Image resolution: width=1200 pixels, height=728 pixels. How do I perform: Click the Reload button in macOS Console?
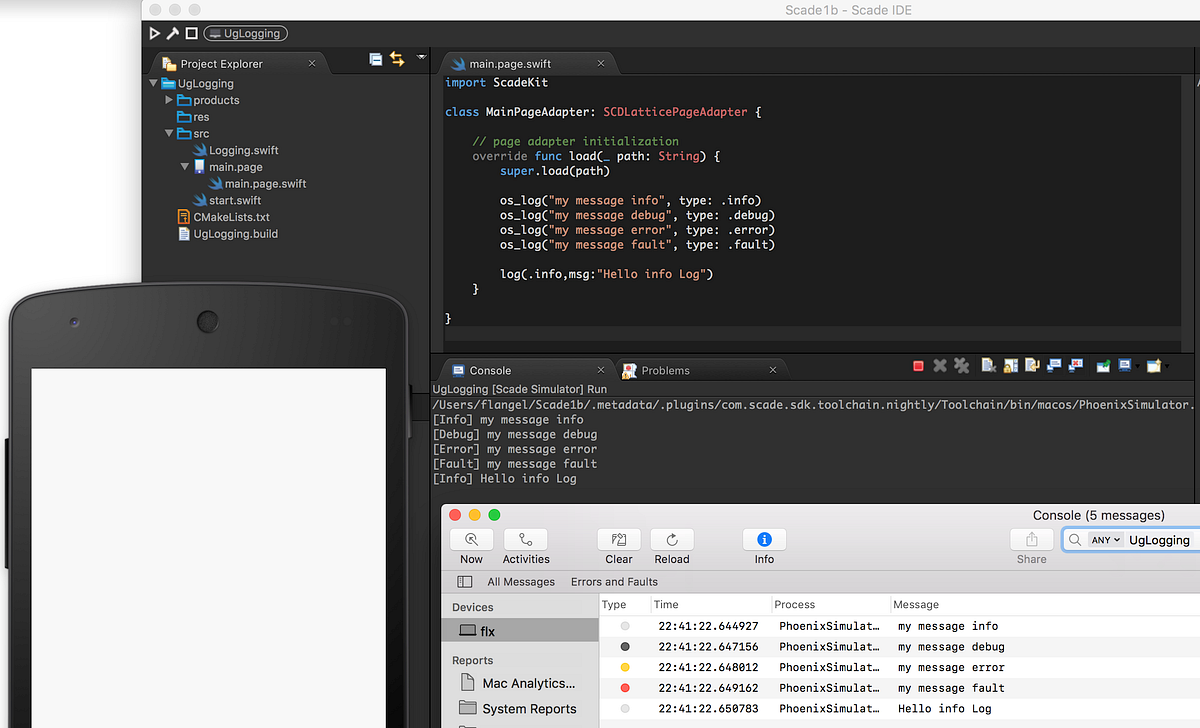(671, 543)
